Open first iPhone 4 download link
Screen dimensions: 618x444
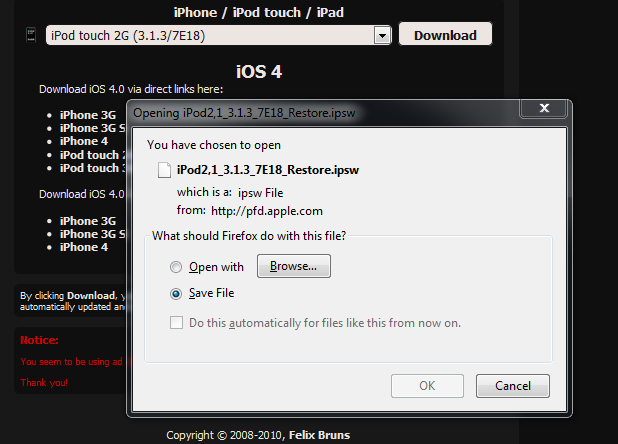[x=84, y=141]
